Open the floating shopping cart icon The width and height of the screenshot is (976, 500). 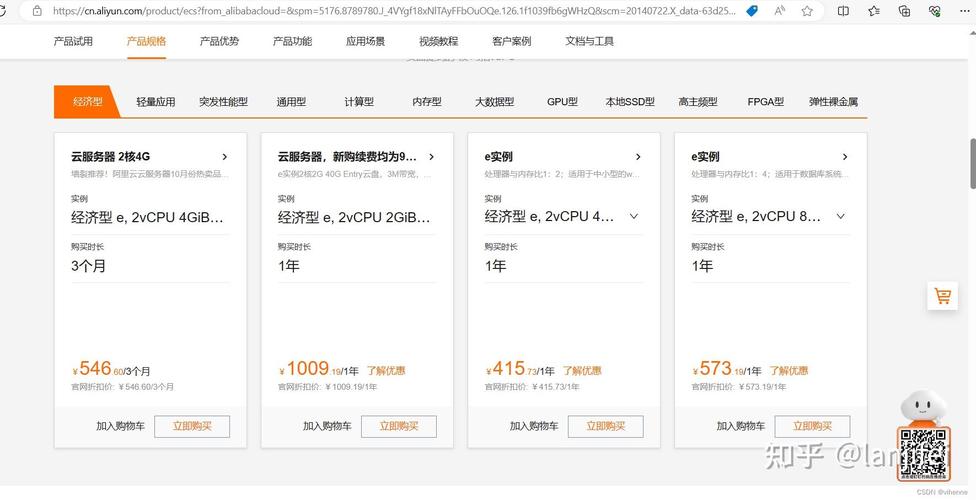coord(942,296)
